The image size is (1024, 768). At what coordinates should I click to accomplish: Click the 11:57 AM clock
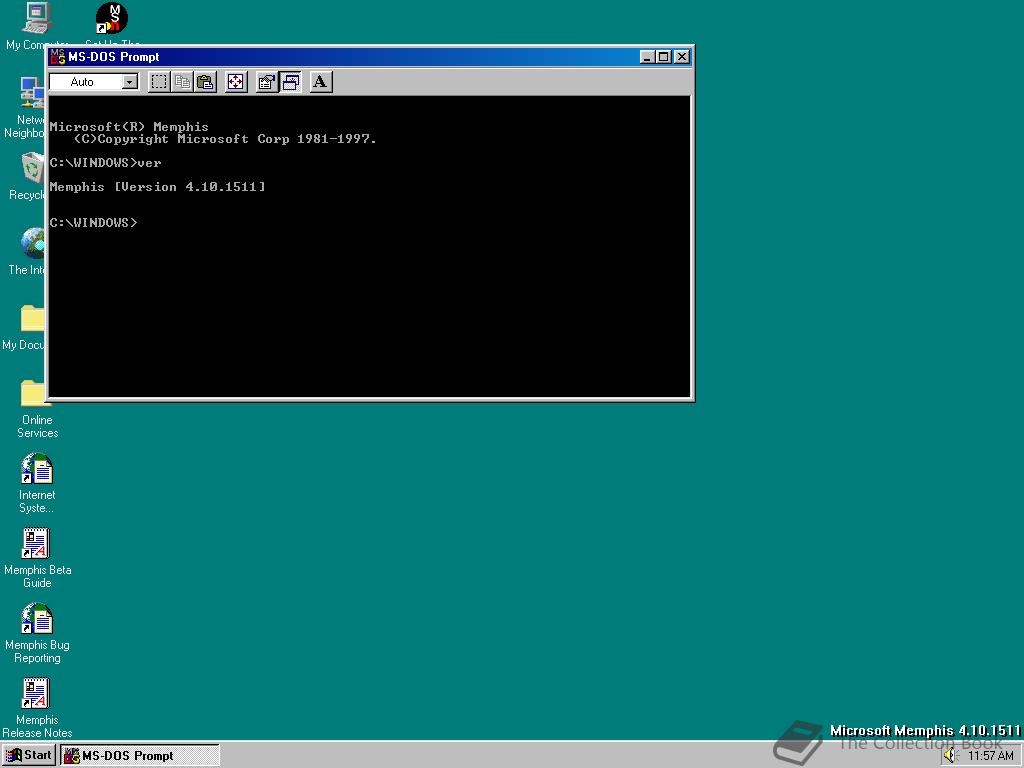[991, 756]
